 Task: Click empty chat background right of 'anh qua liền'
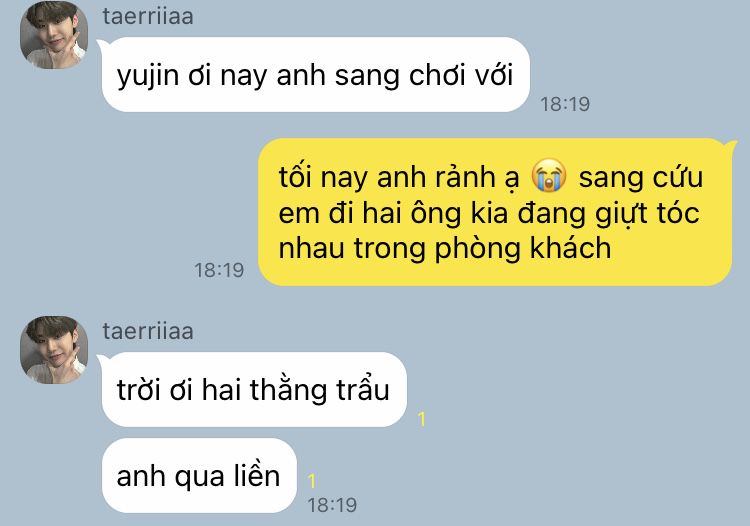(526, 476)
